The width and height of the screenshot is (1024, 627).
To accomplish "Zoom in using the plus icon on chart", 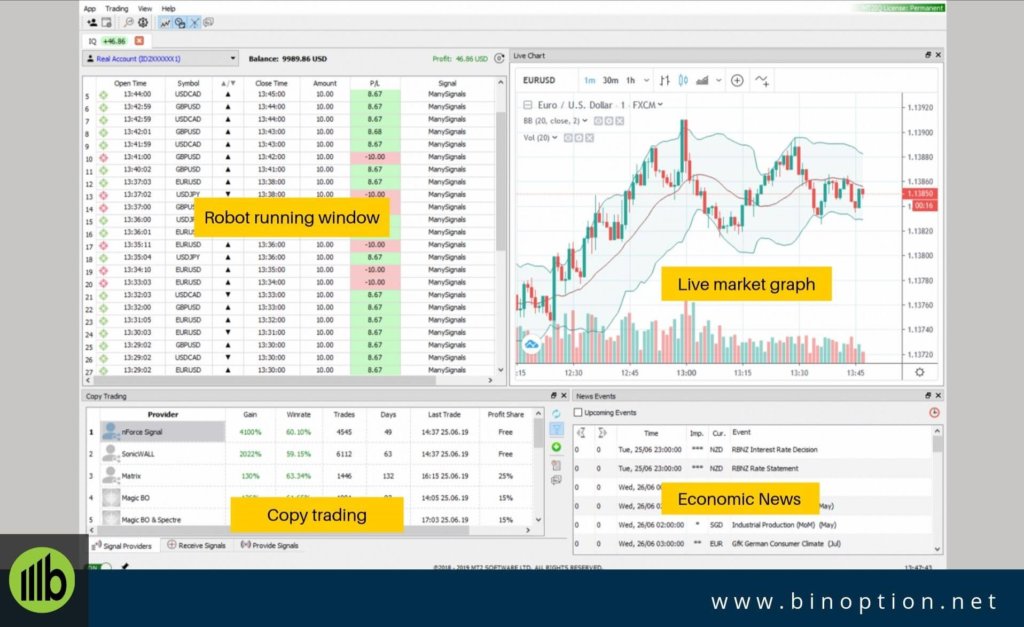I will click(x=737, y=79).
